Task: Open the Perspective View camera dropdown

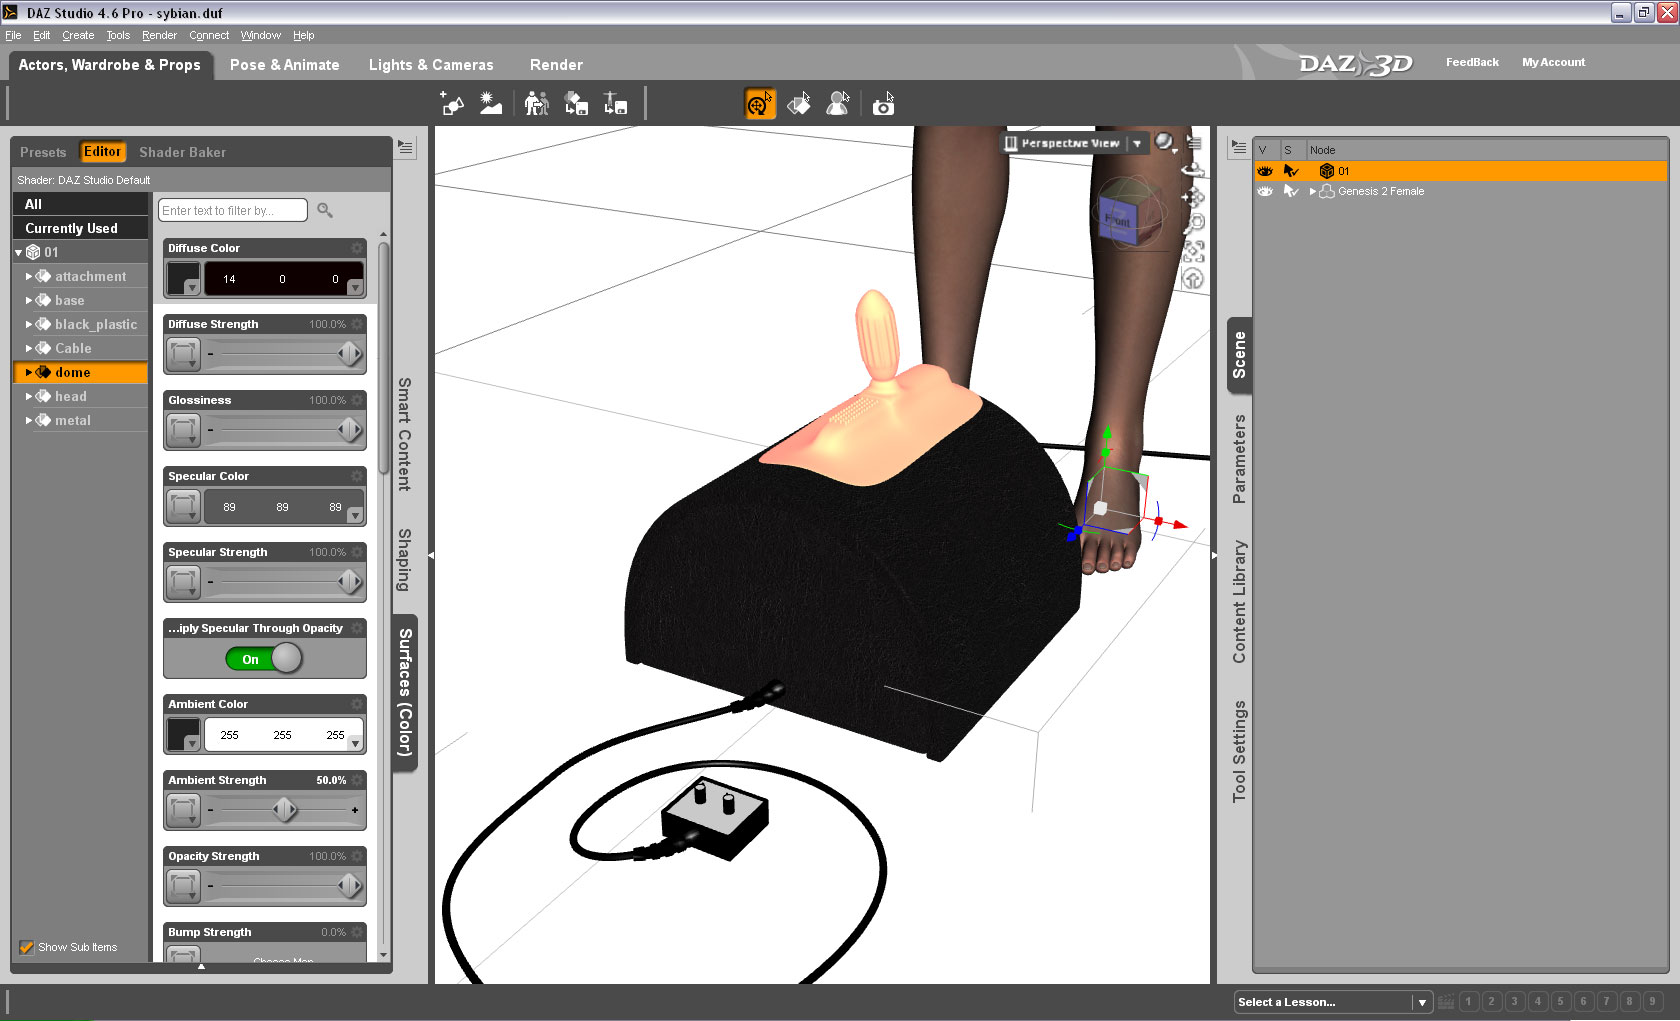Action: pyautogui.click(x=1137, y=144)
